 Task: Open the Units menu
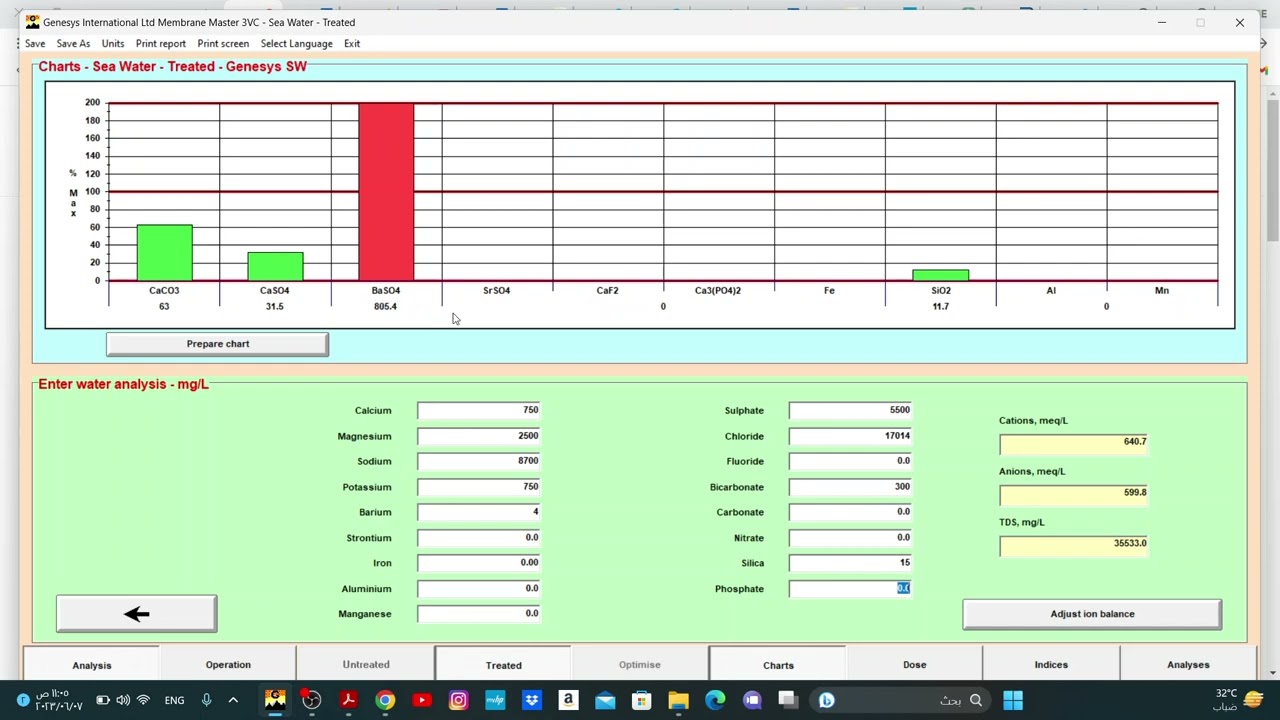click(113, 44)
